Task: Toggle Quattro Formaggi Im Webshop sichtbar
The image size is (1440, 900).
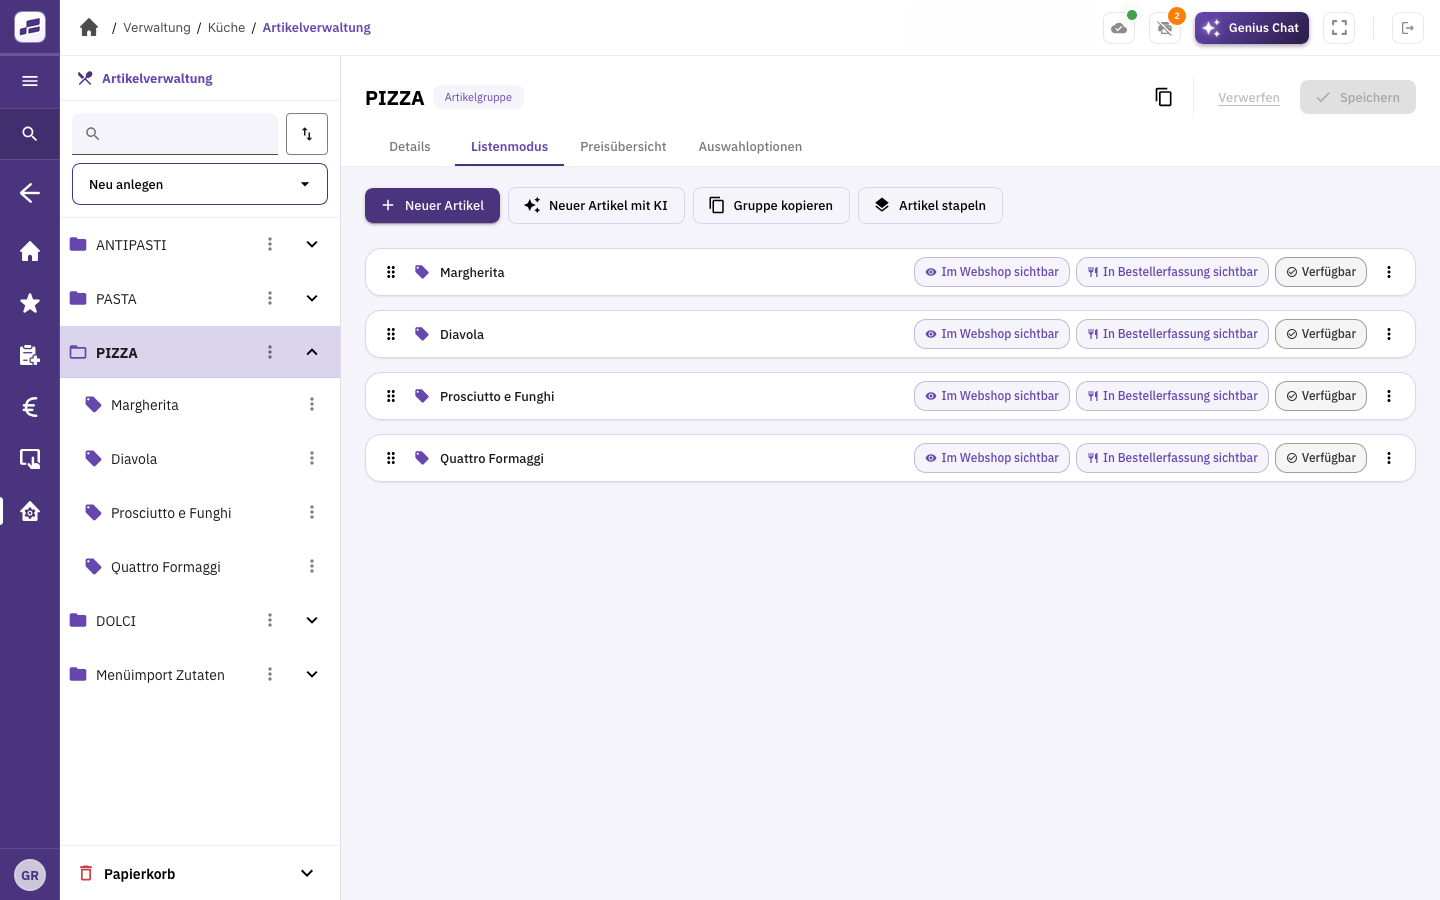Action: [x=992, y=458]
